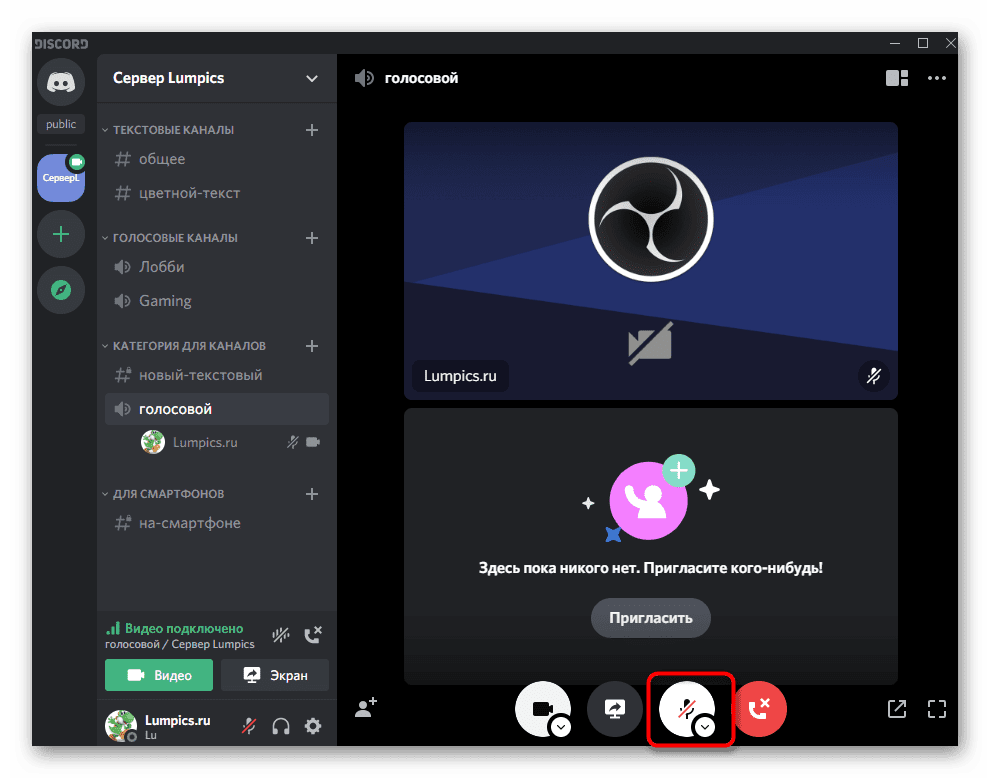
Task: Select the голосовой voice channel in sidebar
Action: click(x=217, y=409)
